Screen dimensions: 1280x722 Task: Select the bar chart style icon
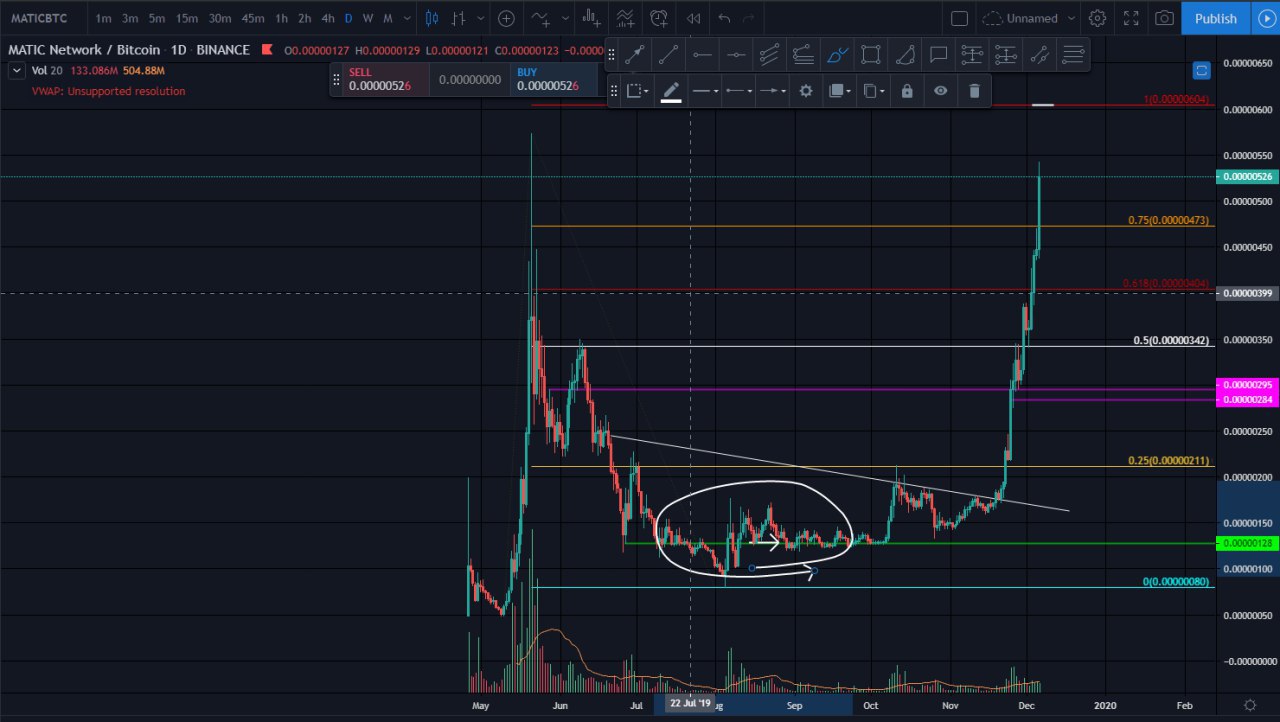459,18
